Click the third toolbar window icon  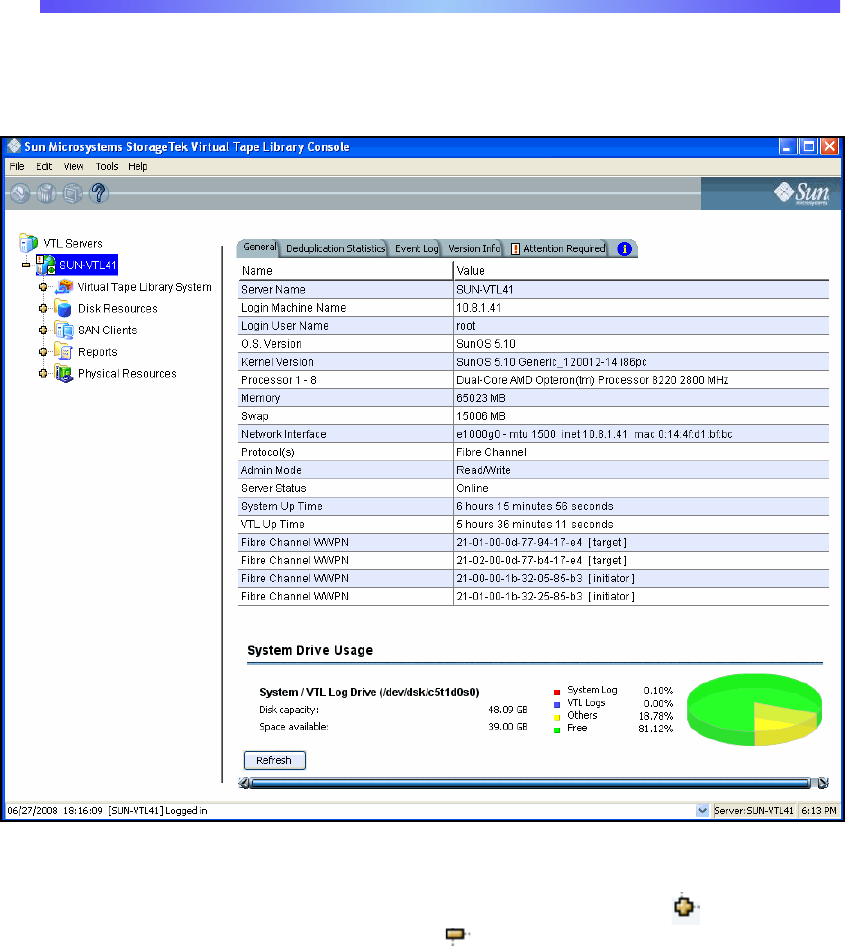(x=72, y=194)
